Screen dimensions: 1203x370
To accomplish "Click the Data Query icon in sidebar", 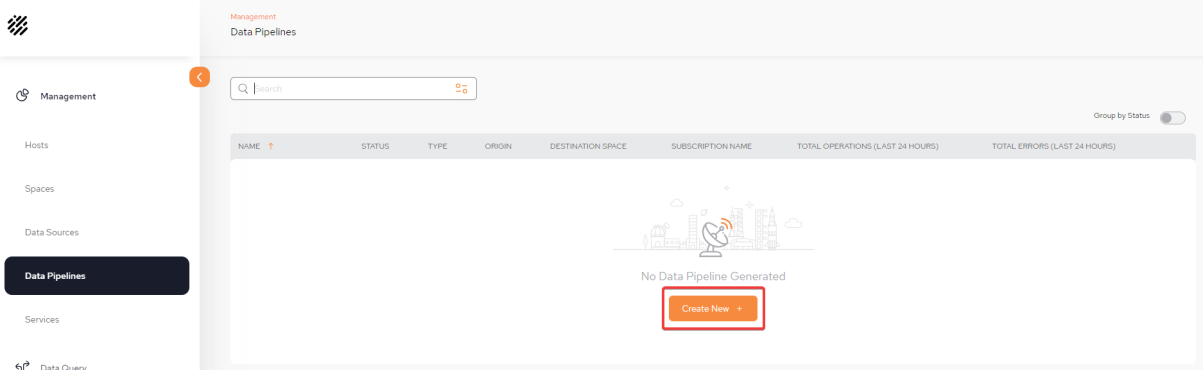I will [22, 365].
